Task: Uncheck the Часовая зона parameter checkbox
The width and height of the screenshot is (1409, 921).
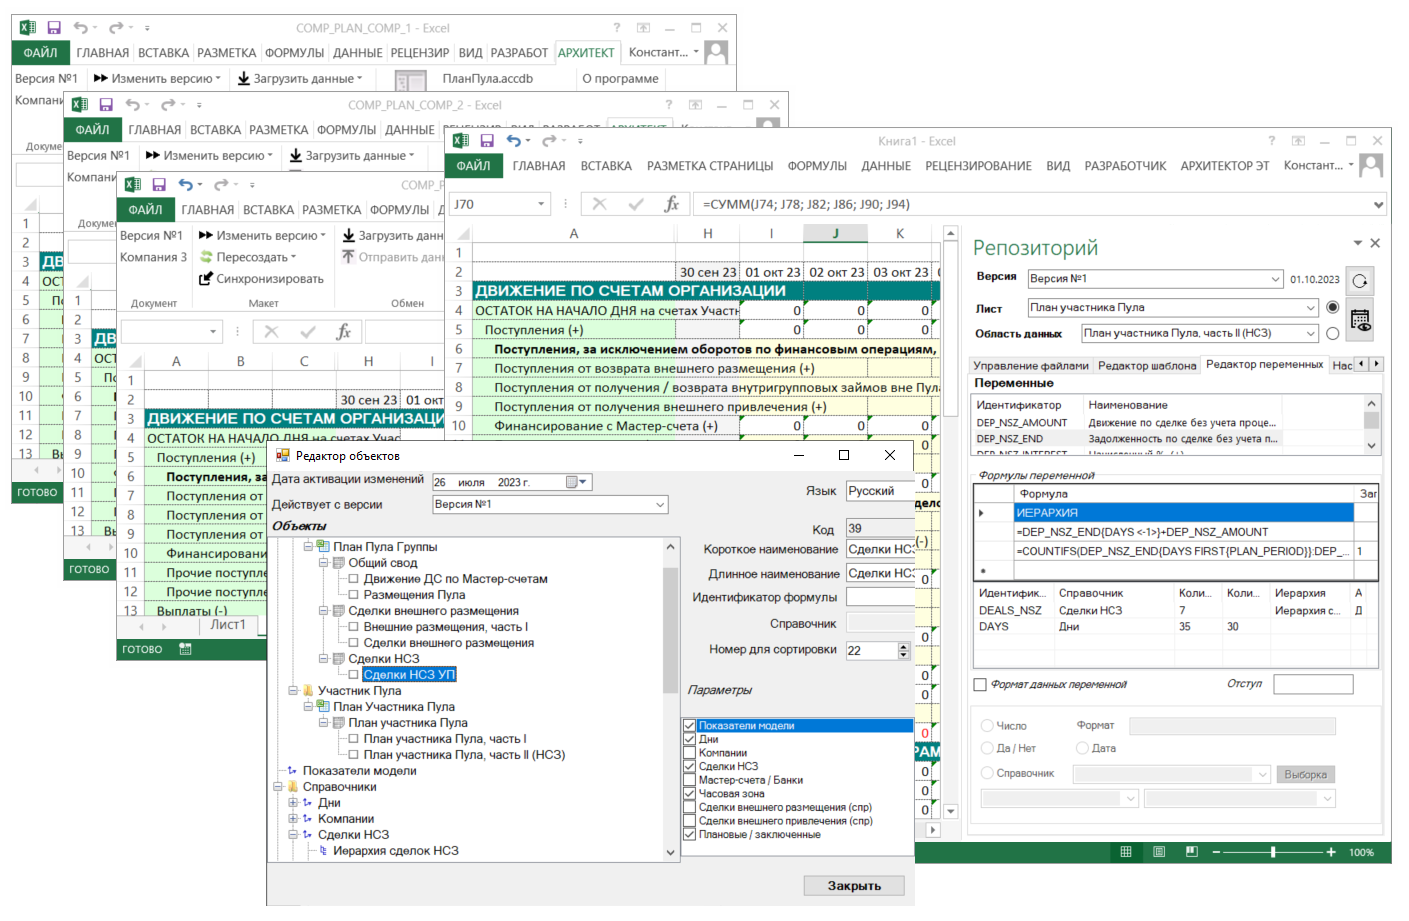Action: [x=690, y=793]
